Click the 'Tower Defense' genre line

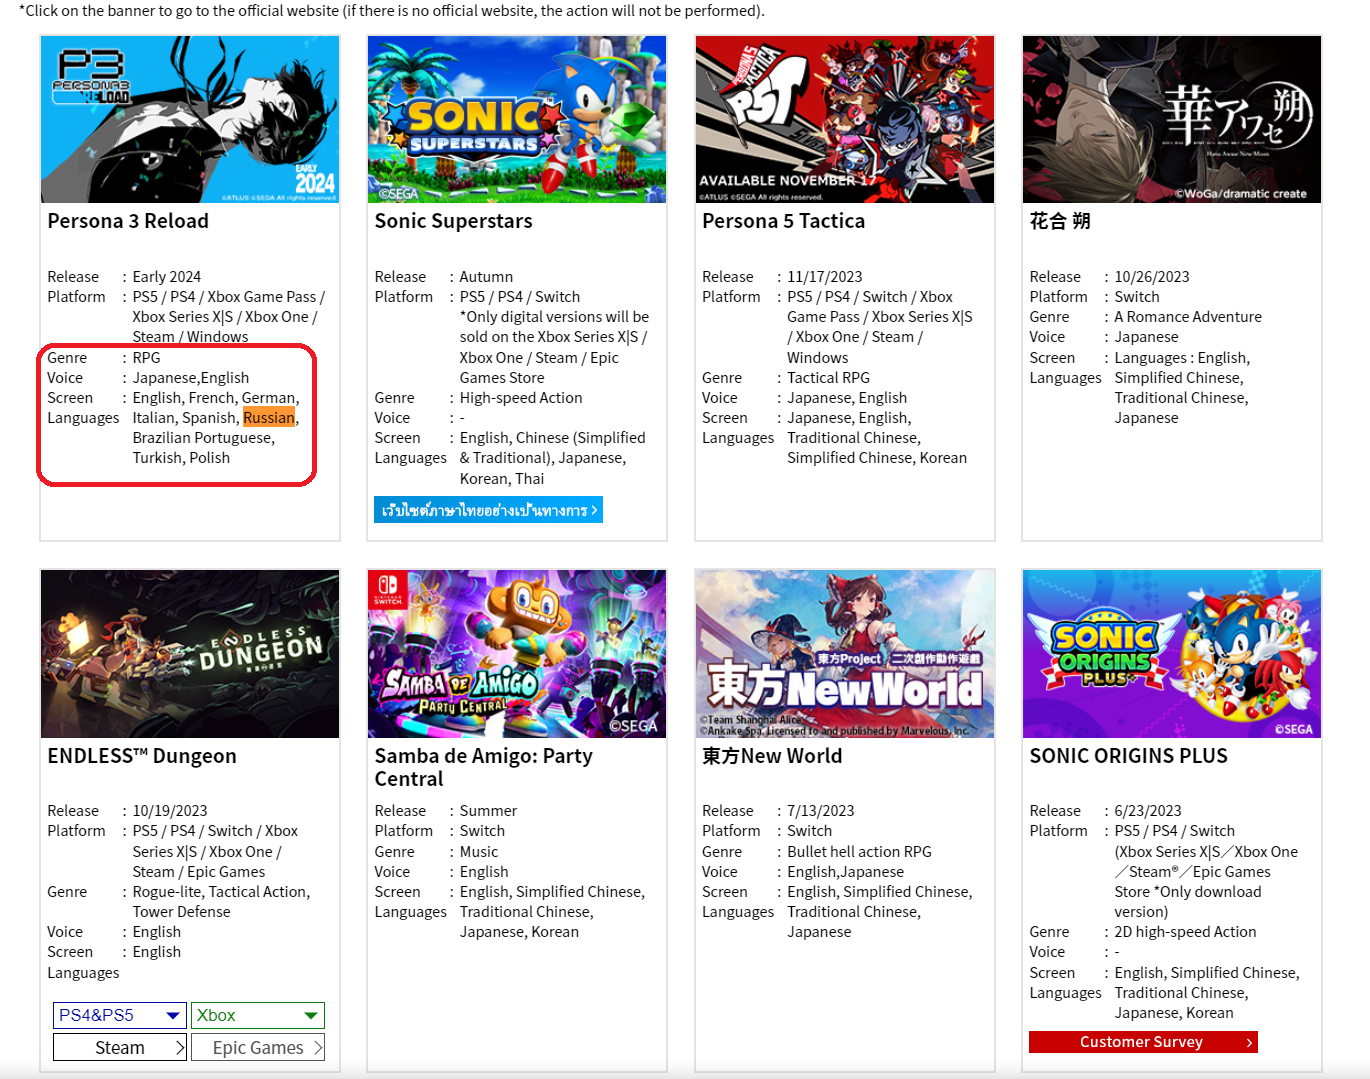coord(181,912)
